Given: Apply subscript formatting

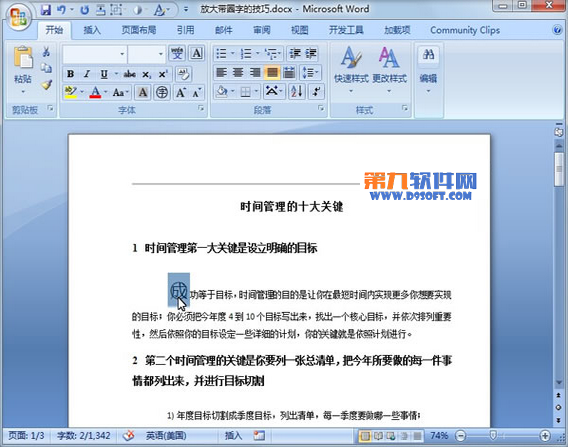Looking at the screenshot, I should (146, 74).
